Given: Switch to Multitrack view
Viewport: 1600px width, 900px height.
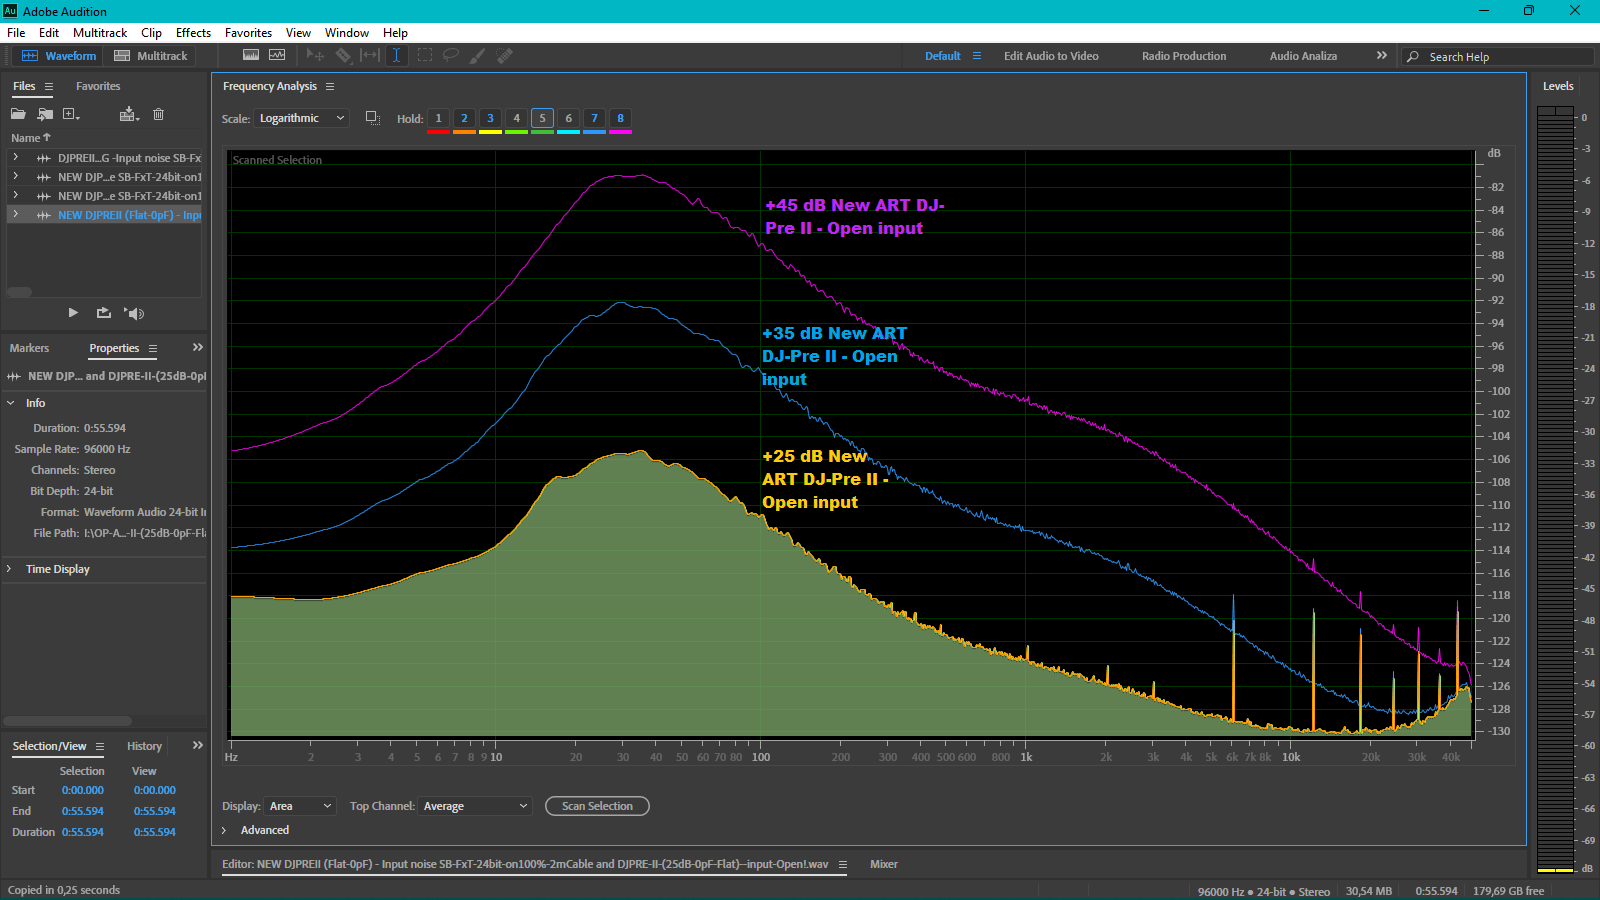Looking at the screenshot, I should [x=150, y=56].
